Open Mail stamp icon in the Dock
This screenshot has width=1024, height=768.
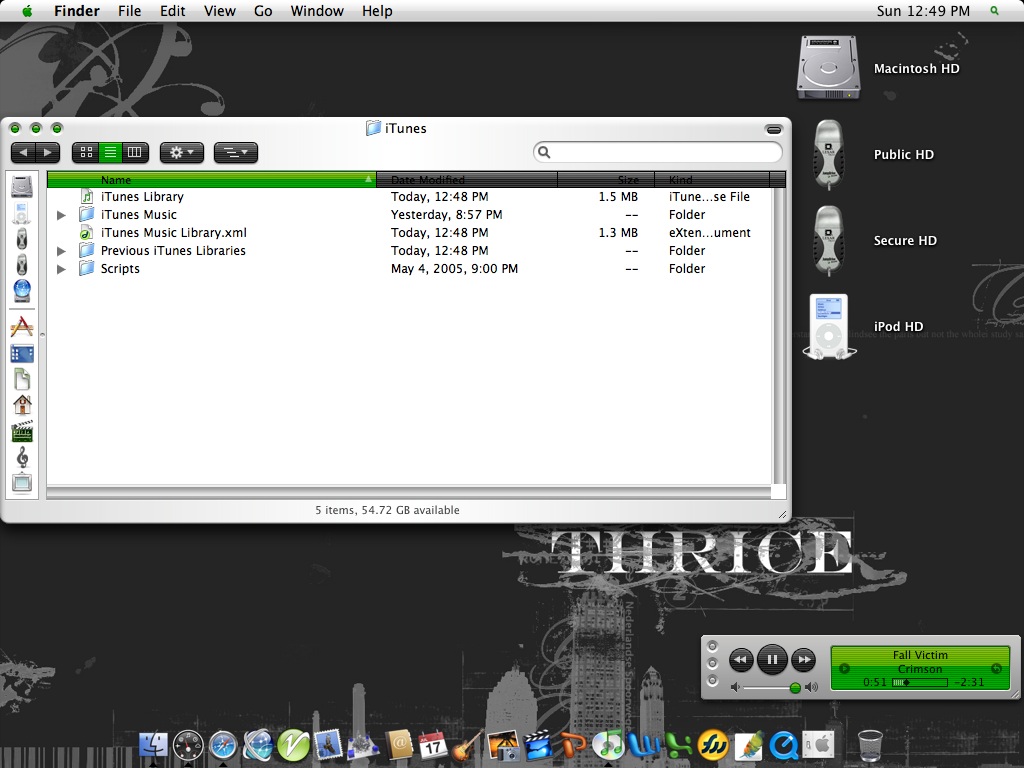pyautogui.click(x=328, y=744)
